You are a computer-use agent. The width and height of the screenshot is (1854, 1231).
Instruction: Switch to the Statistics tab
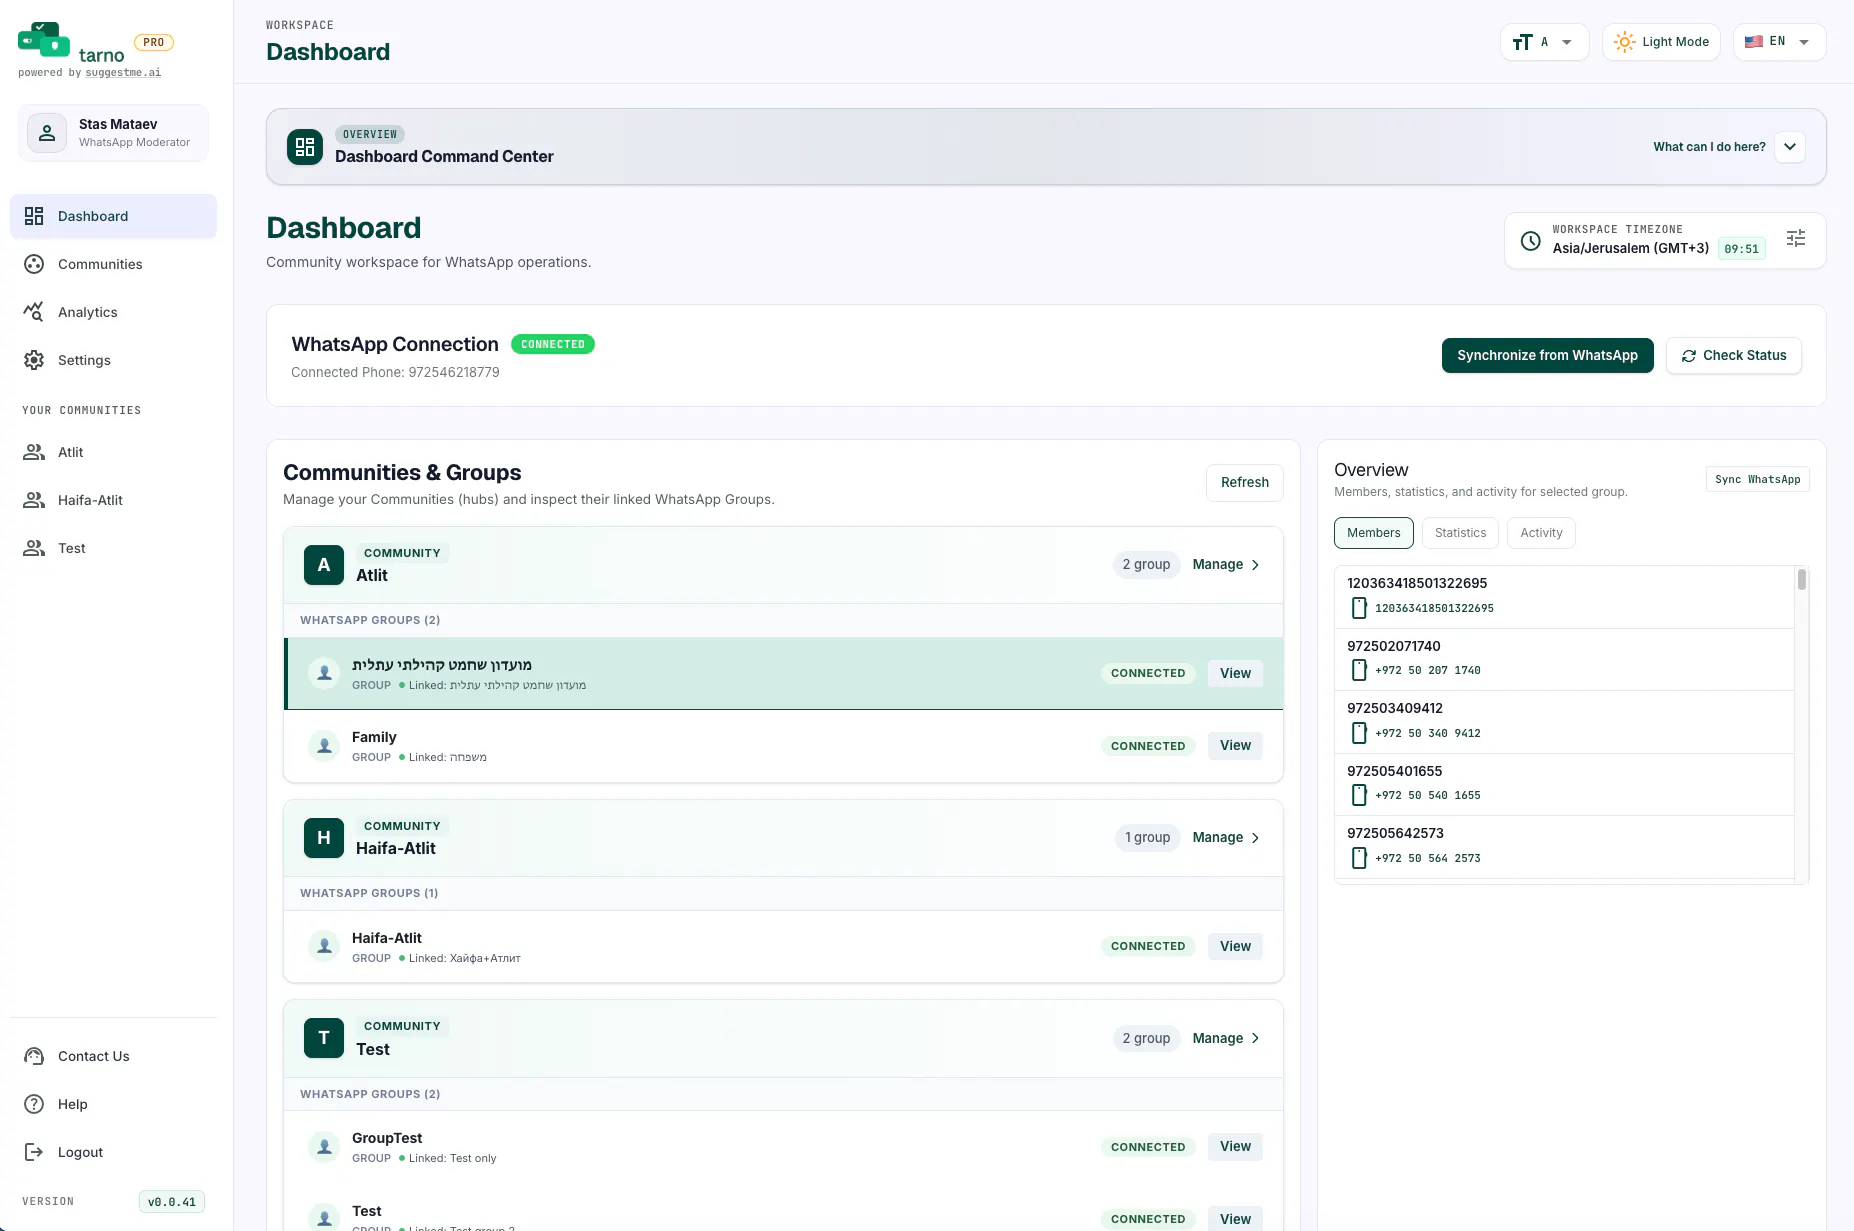pos(1460,533)
